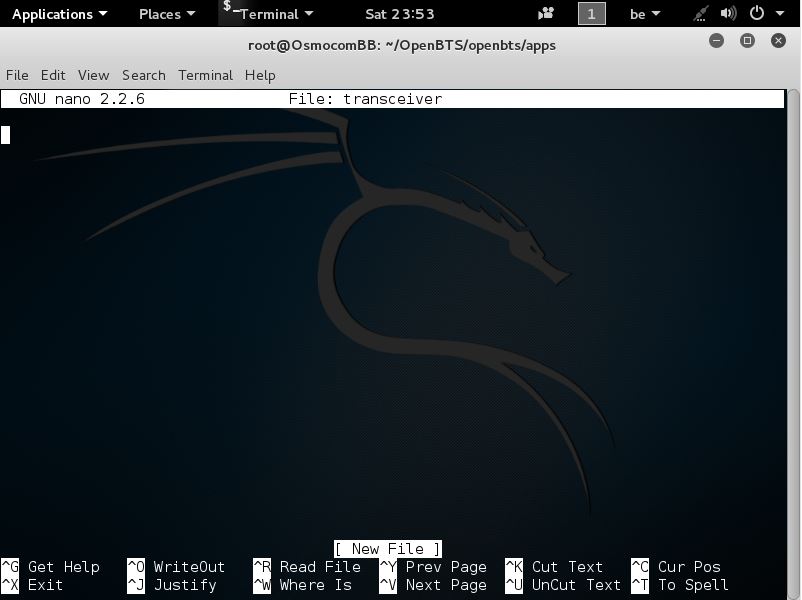
Task: Click '^Y Prev Page' shortcut
Action: click(x=433, y=567)
